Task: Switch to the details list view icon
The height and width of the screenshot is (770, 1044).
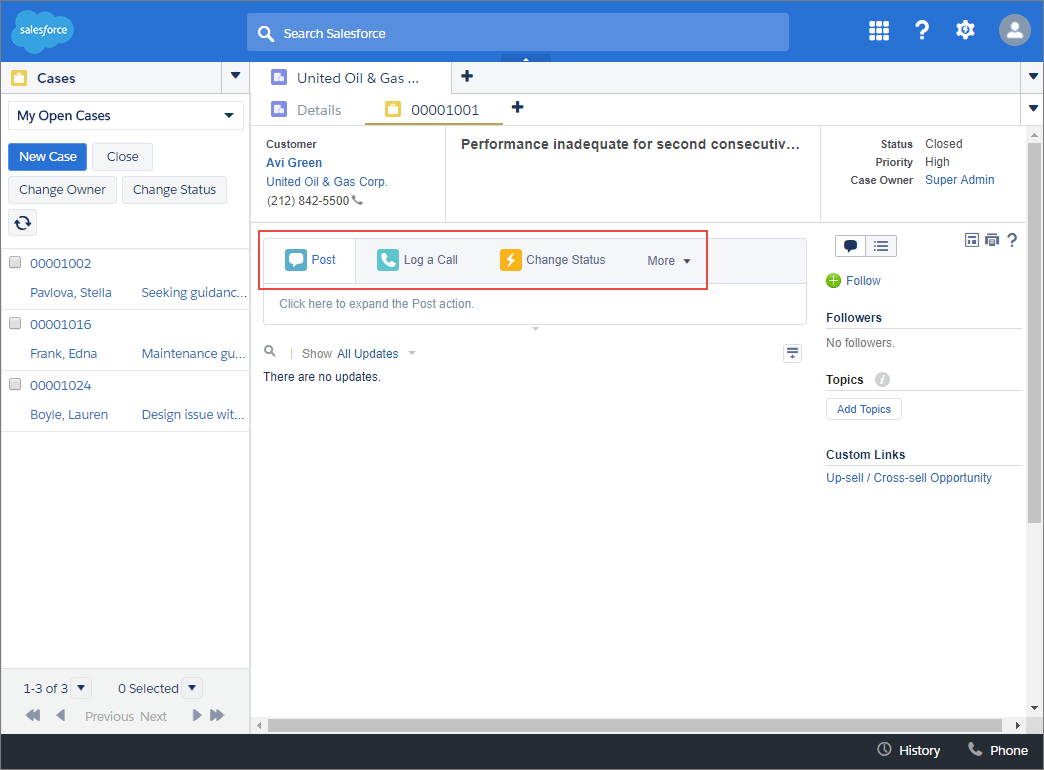Action: tap(881, 246)
